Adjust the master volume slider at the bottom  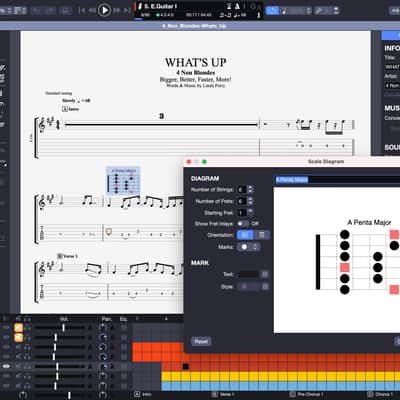[60, 395]
